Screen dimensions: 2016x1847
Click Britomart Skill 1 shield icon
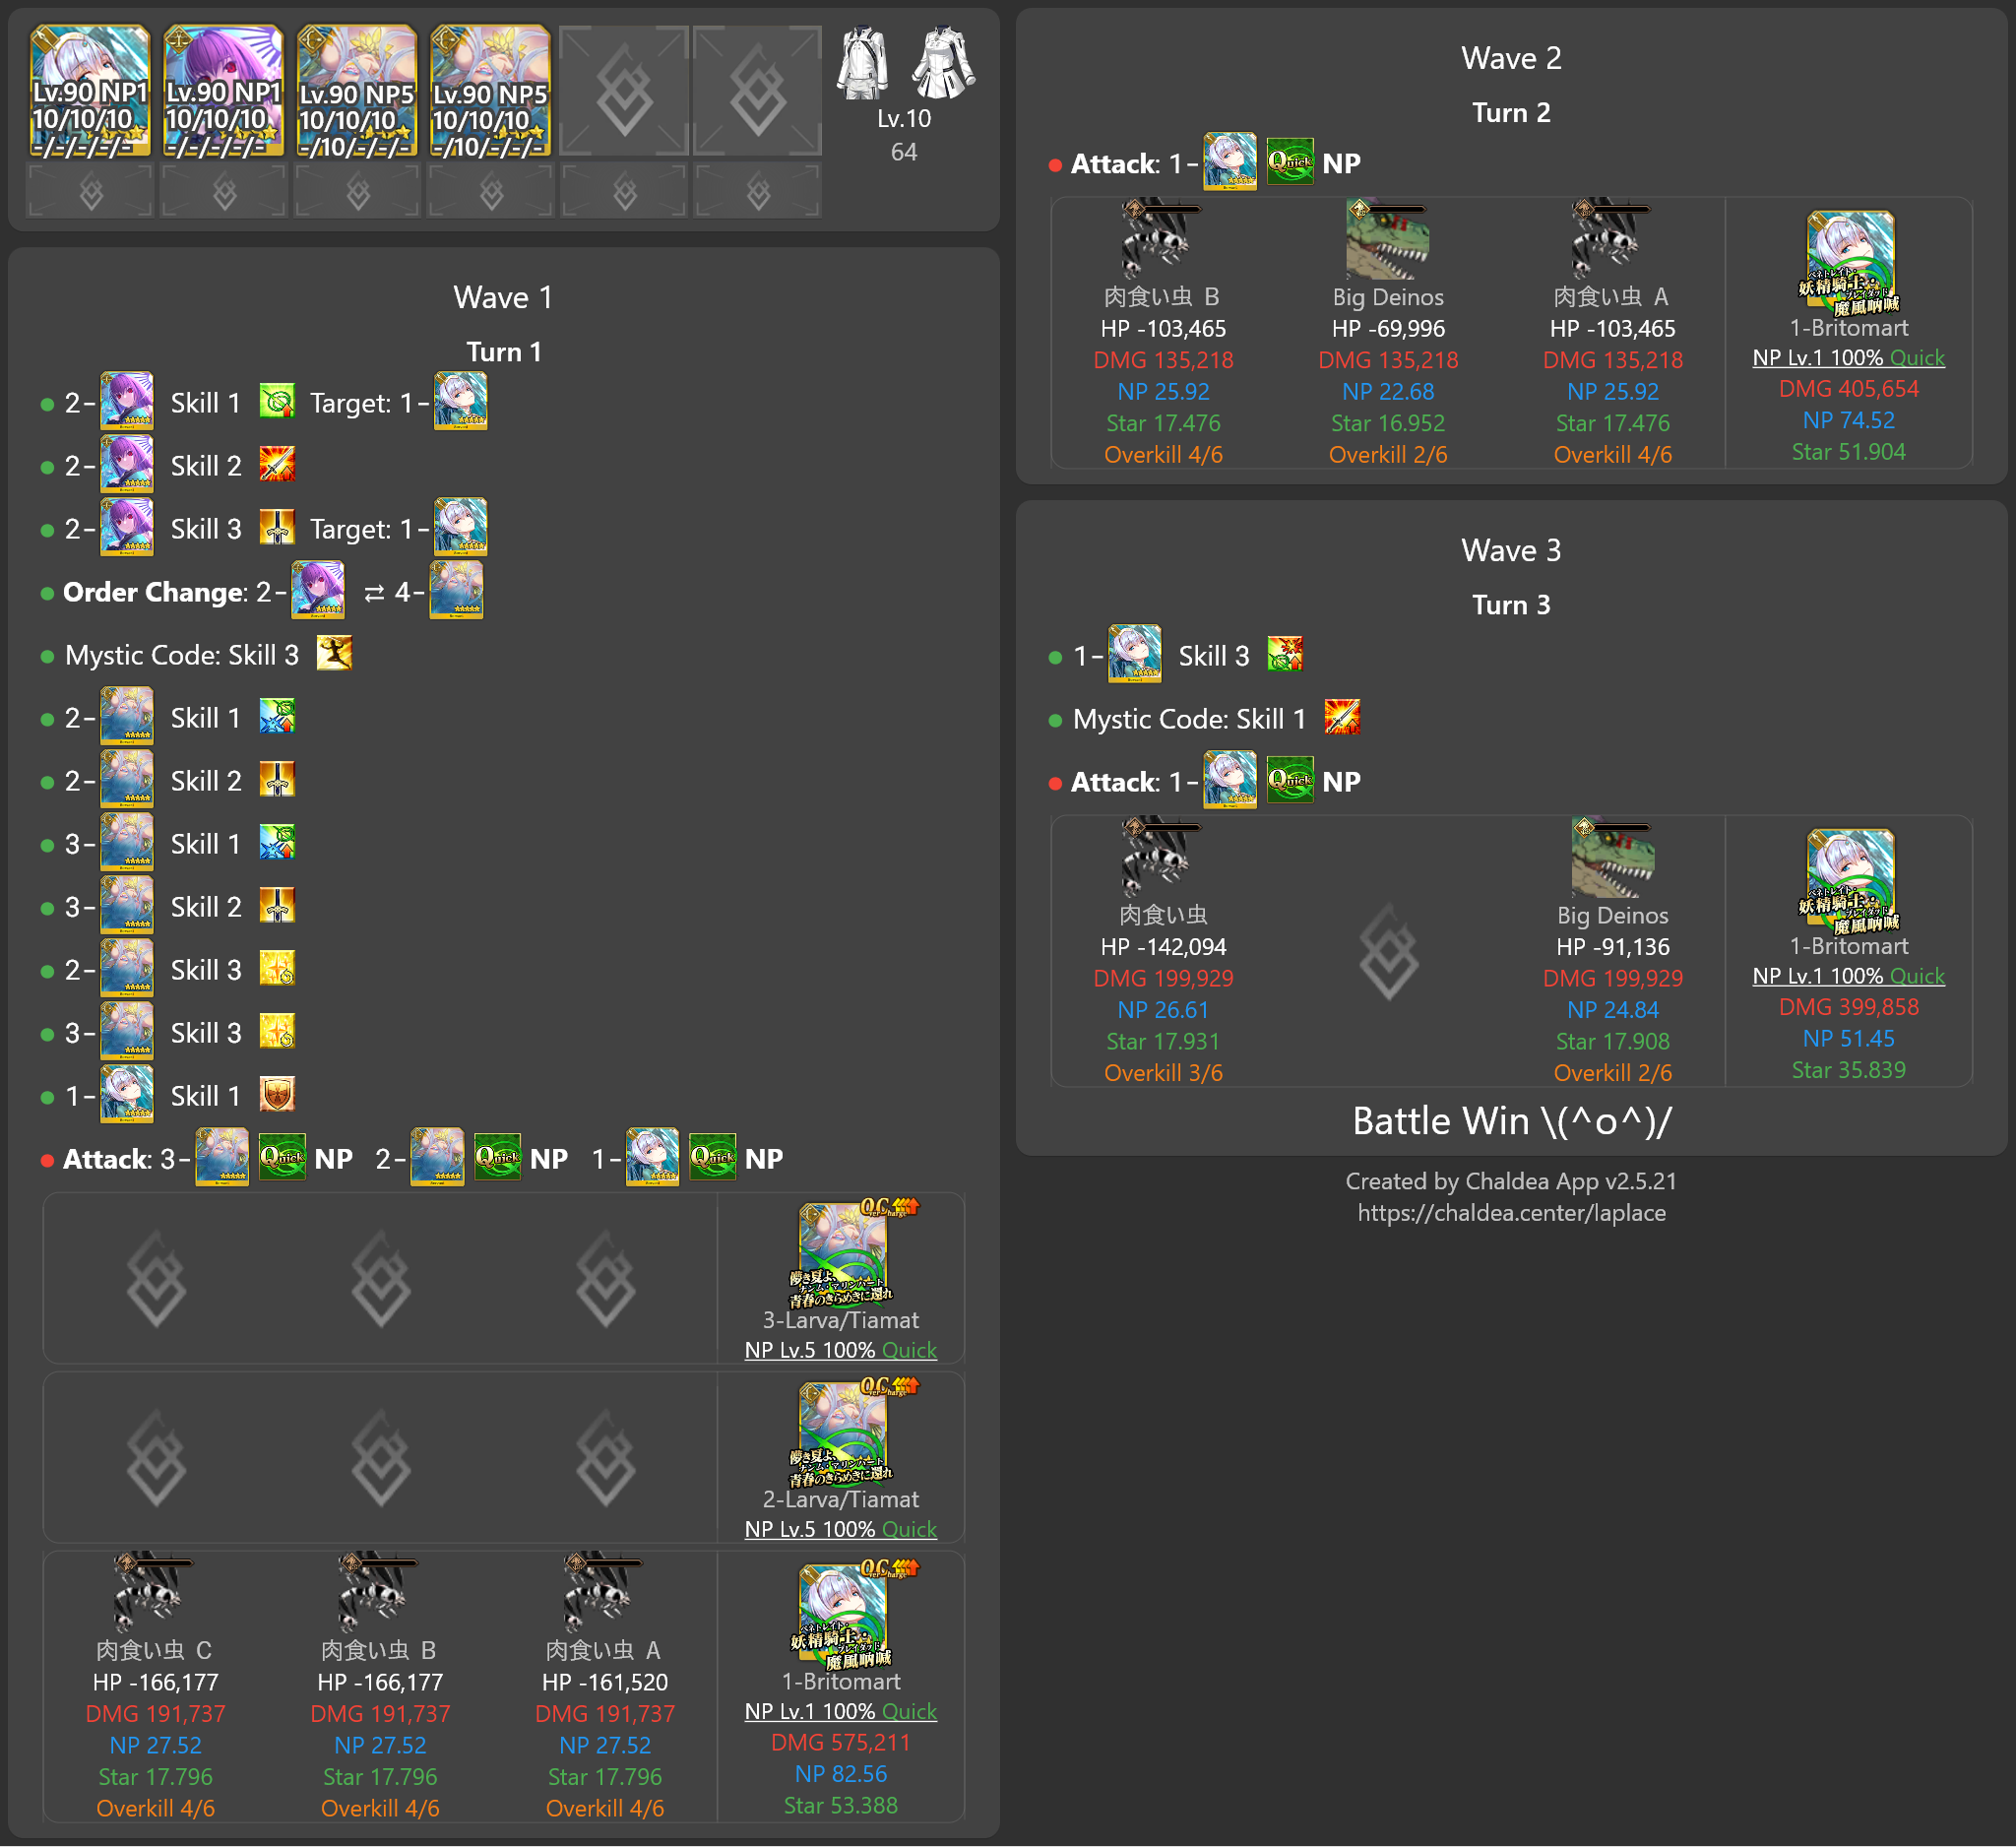pos(277,1095)
